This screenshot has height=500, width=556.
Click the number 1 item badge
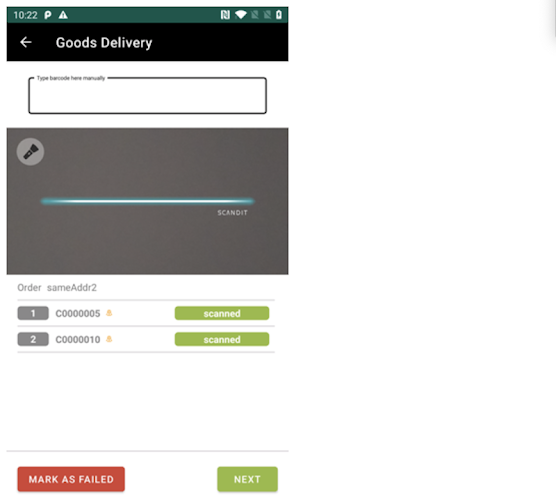click(33, 313)
